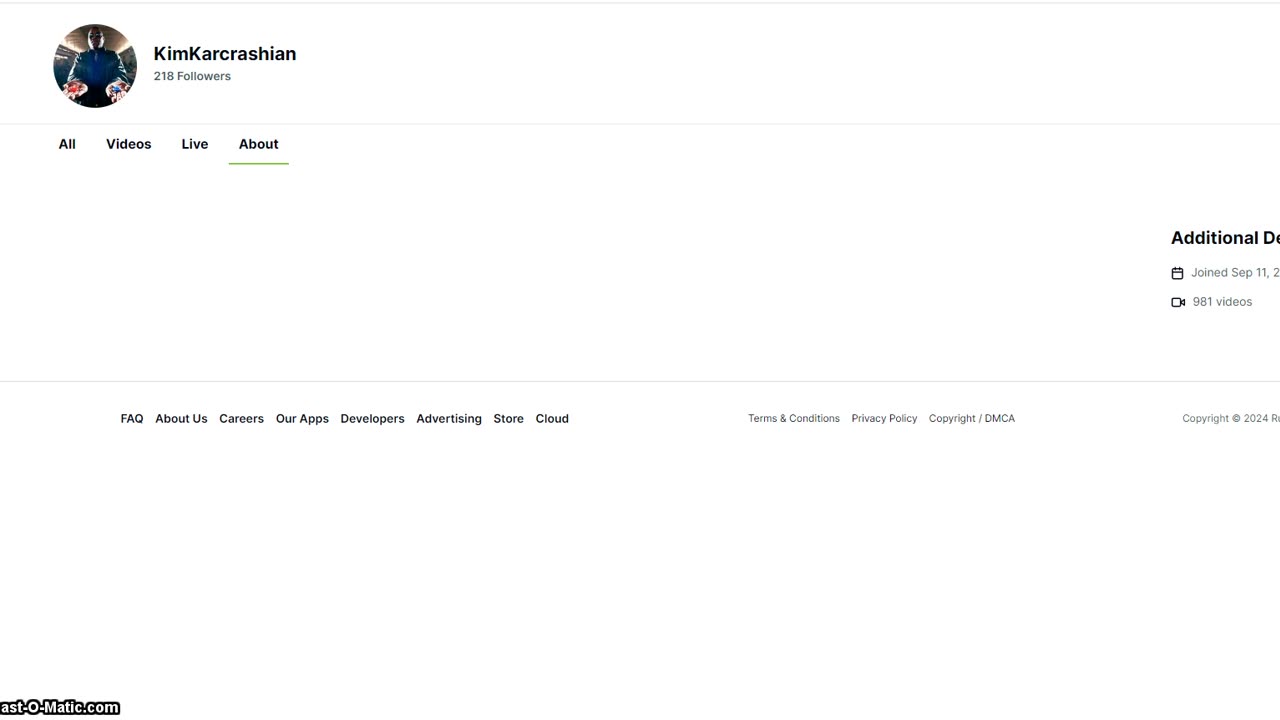Open the FAQ footer link
The height and width of the screenshot is (720, 1280).
(x=132, y=419)
